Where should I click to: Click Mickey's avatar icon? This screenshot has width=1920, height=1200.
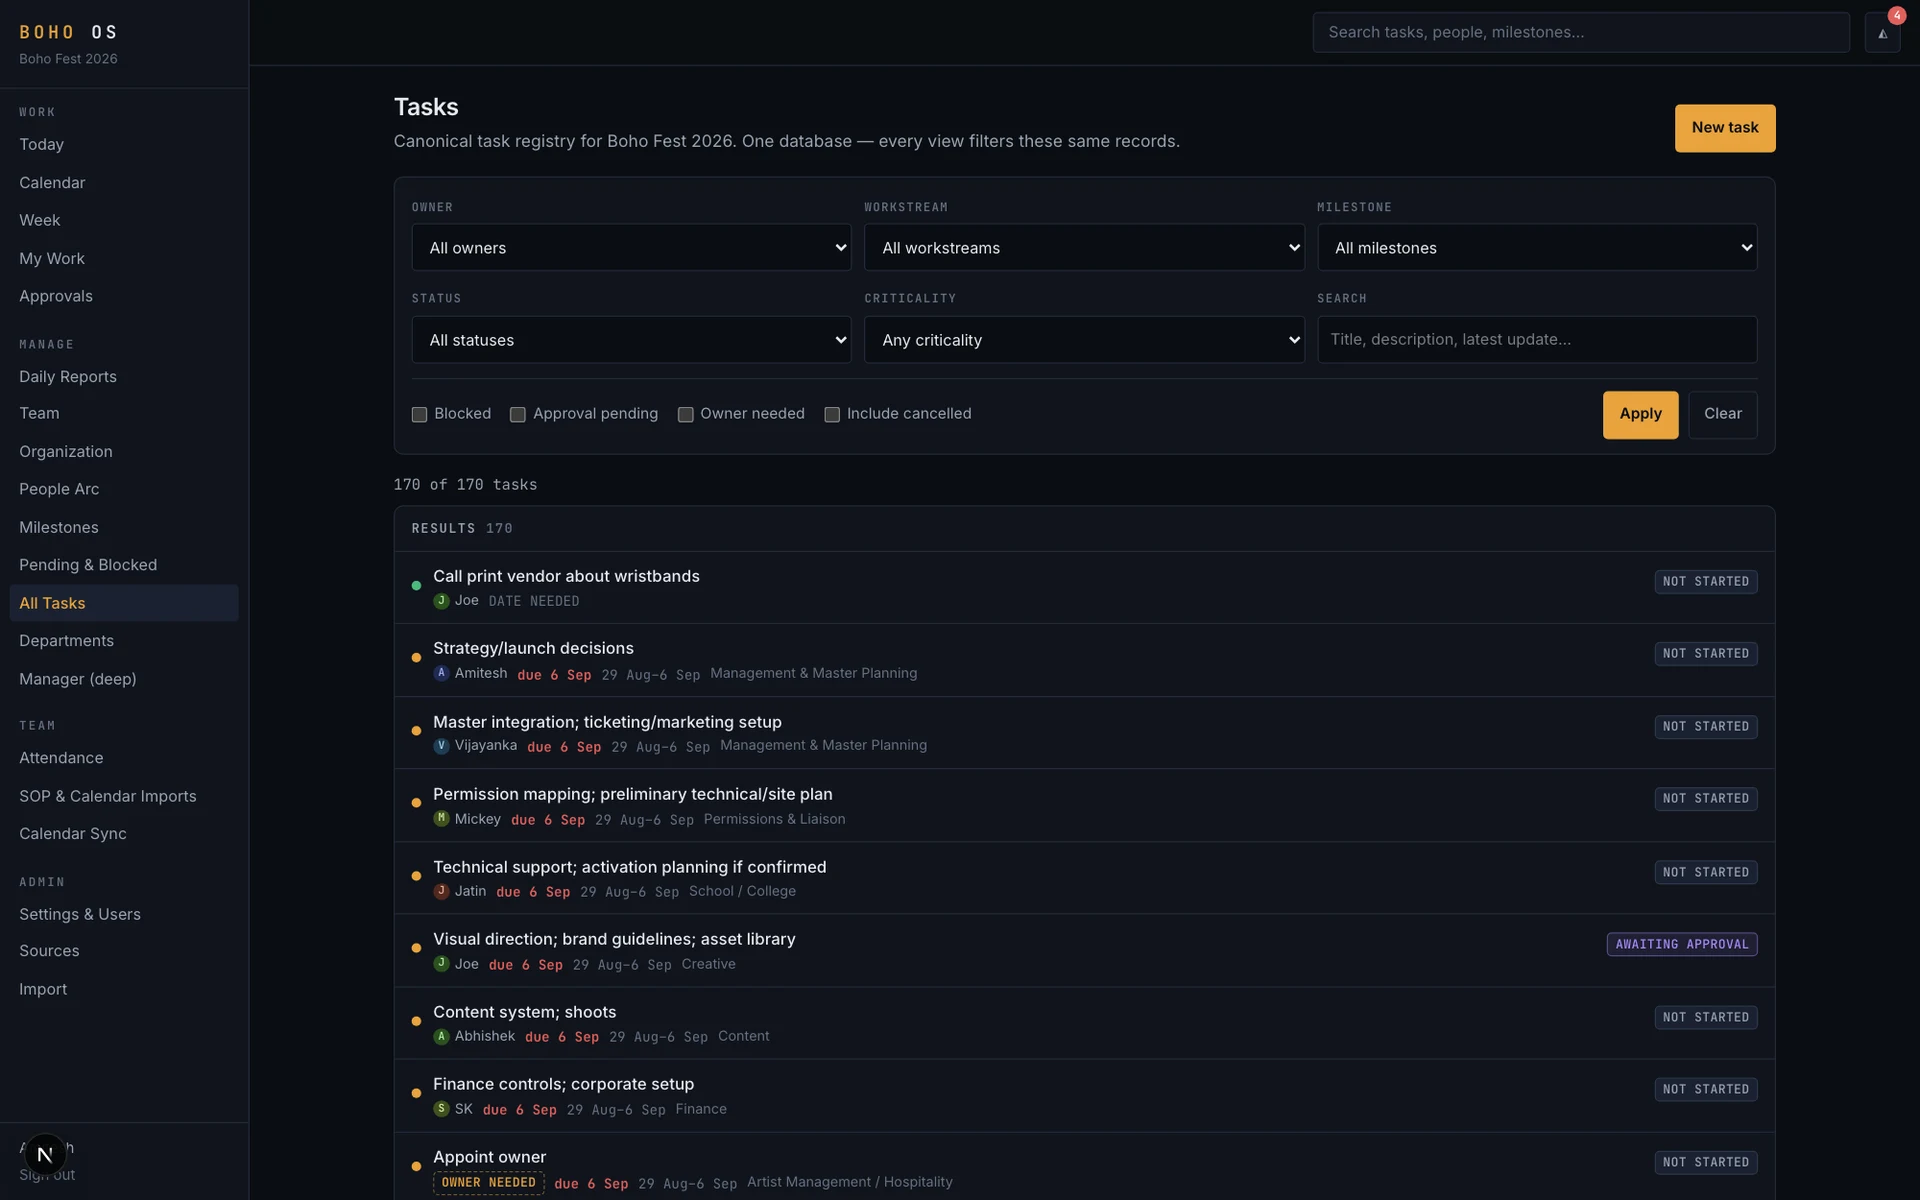point(441,819)
